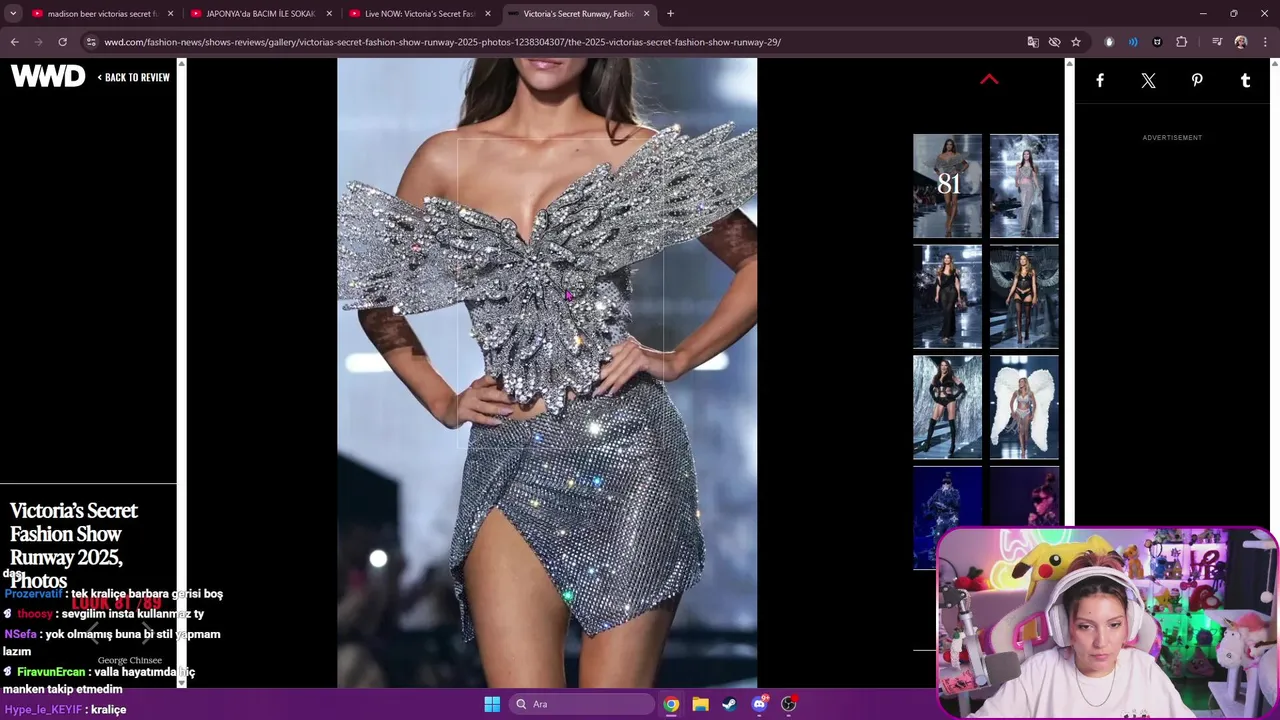Open the media control music icon
The width and height of the screenshot is (1280, 720).
coord(1217,42)
